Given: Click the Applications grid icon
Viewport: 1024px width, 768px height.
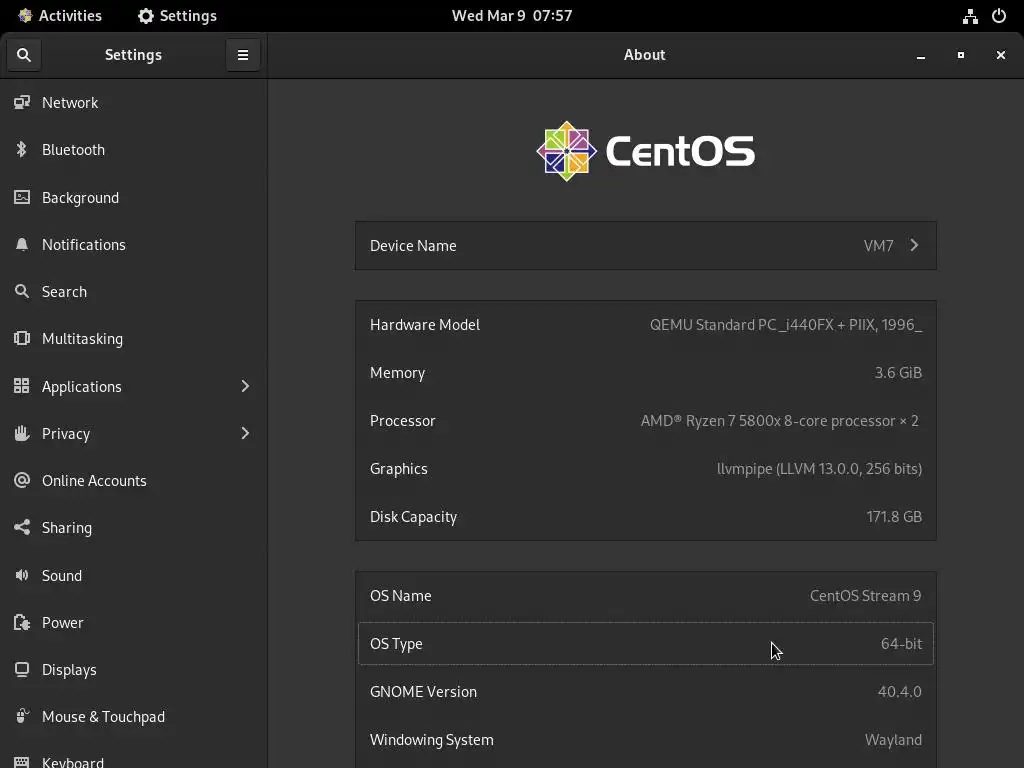Looking at the screenshot, I should click(22, 386).
